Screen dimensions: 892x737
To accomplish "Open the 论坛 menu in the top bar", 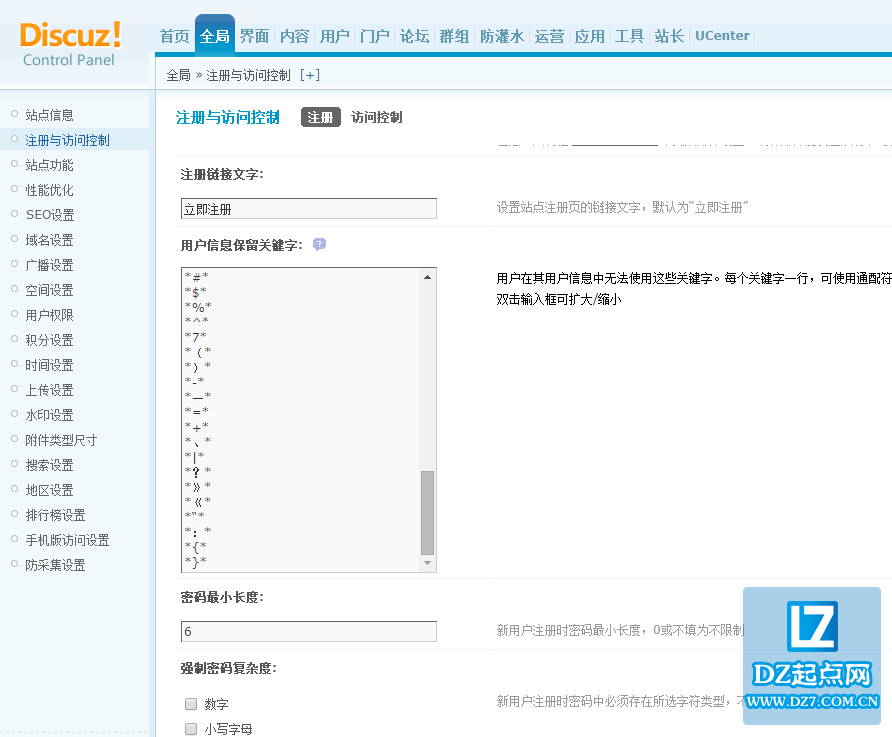I will [414, 35].
